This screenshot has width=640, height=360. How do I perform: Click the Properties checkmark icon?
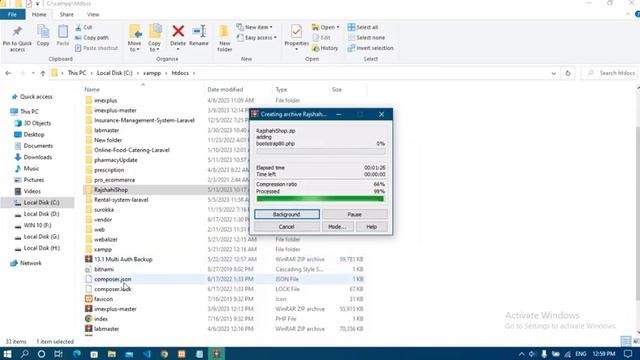(296, 31)
